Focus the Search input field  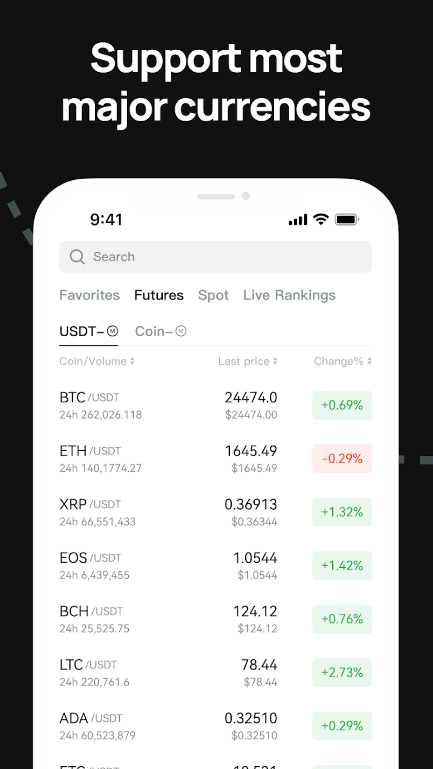pos(215,256)
